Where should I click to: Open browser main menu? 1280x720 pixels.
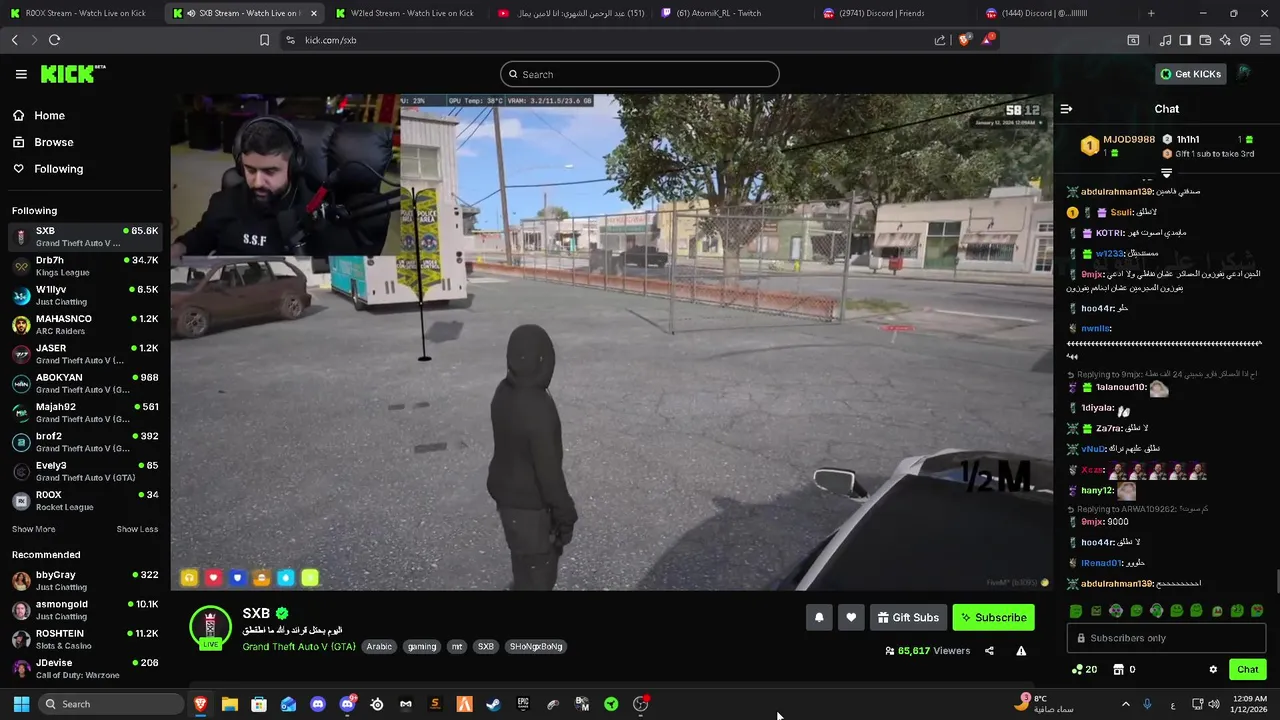1265,40
